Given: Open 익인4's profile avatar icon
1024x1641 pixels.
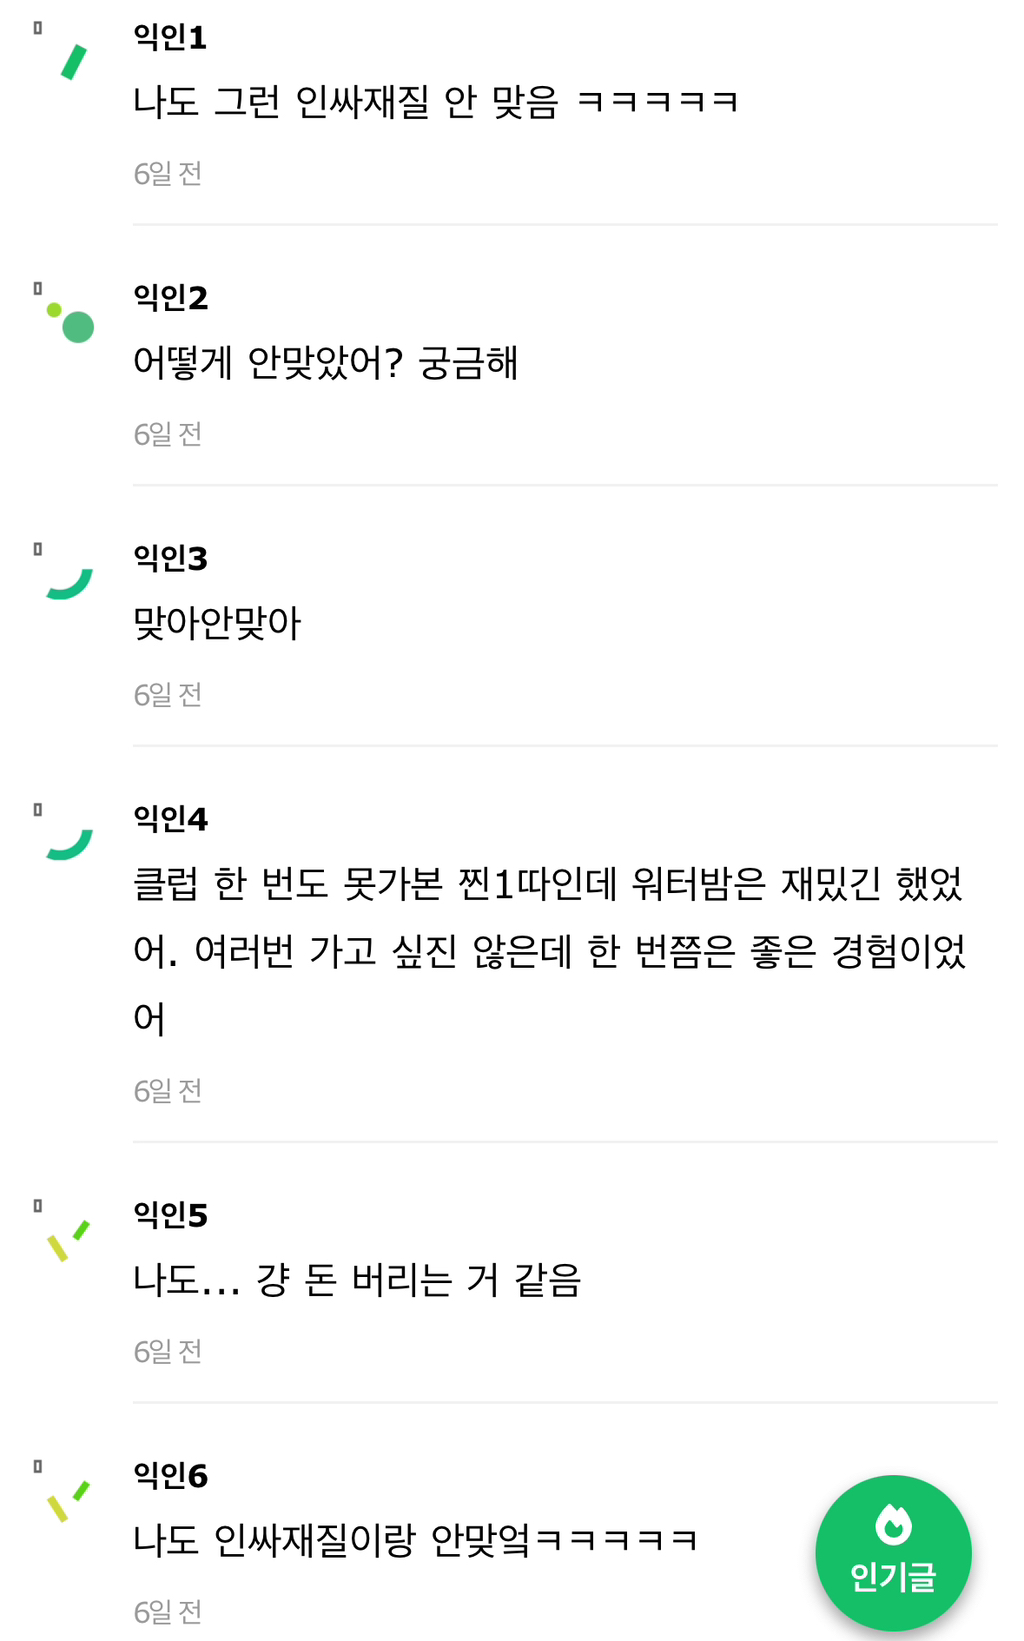Looking at the screenshot, I should point(70,844).
